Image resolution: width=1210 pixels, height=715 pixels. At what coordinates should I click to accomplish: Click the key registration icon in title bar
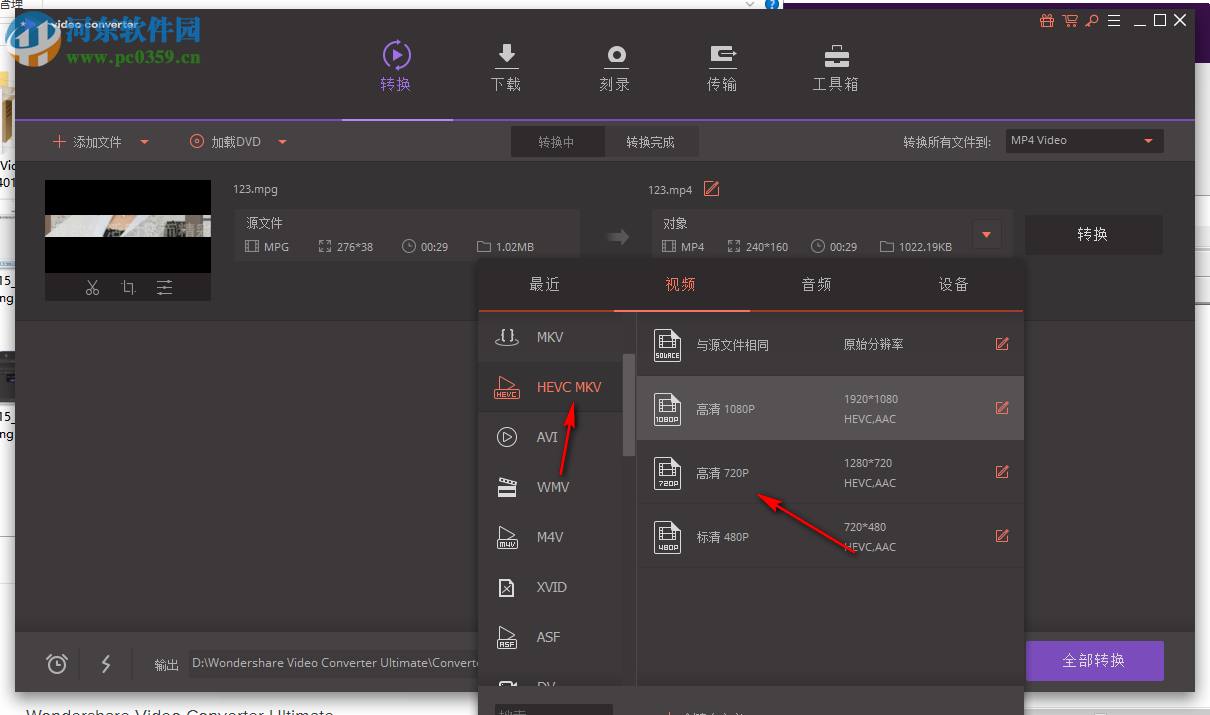pos(1093,20)
